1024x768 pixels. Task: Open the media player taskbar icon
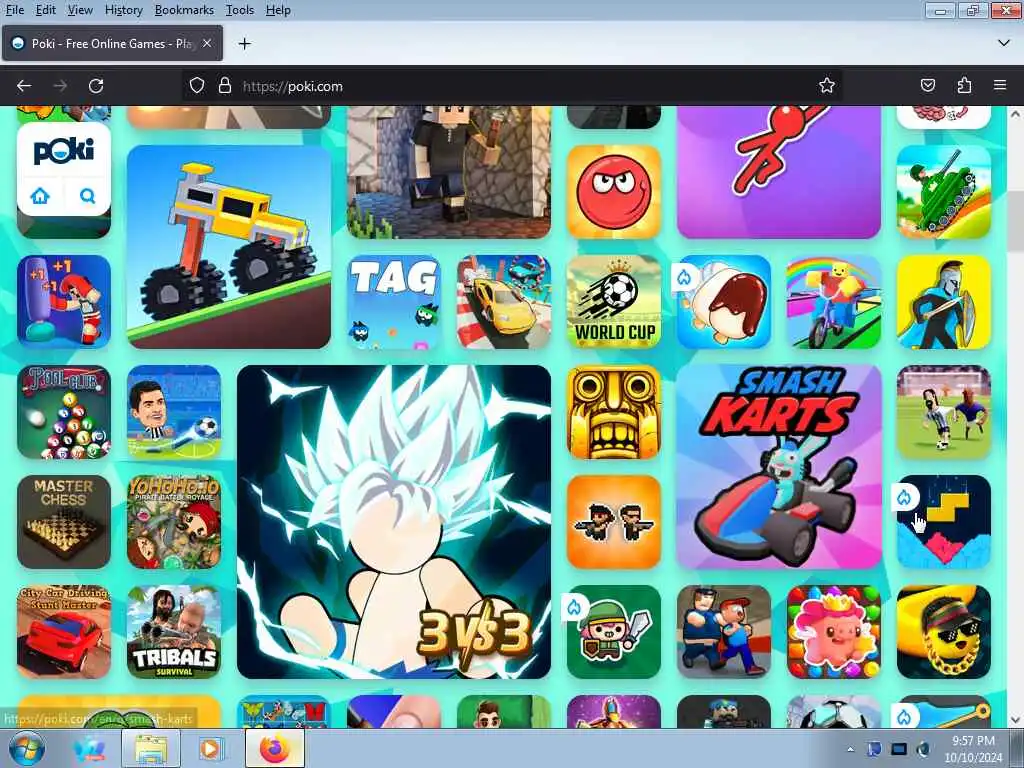(210, 748)
